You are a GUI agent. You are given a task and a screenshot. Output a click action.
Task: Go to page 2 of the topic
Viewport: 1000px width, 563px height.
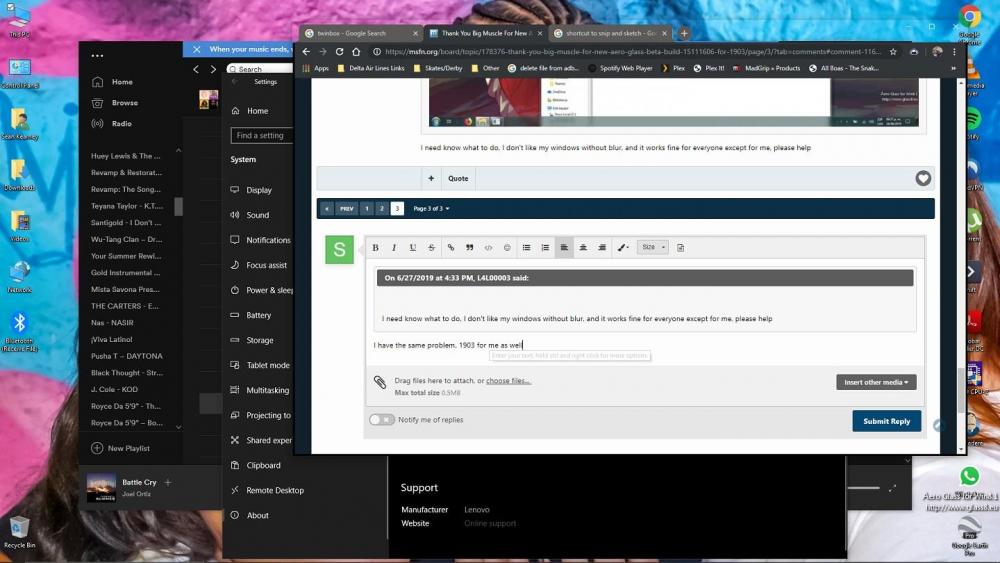tap(381, 208)
